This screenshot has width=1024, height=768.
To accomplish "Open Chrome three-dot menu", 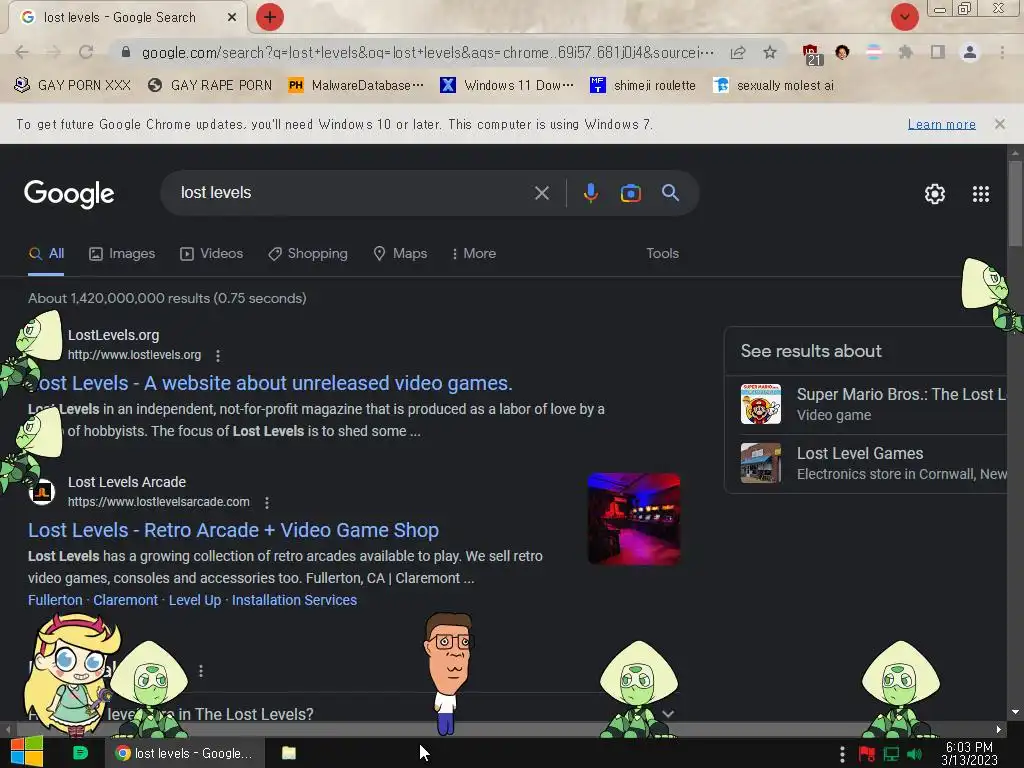I will [1002, 52].
